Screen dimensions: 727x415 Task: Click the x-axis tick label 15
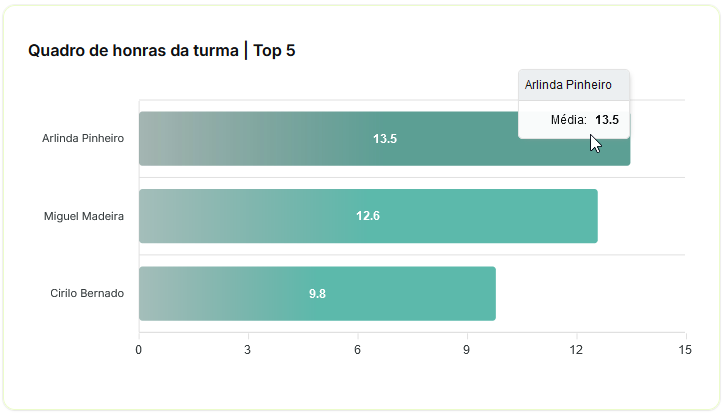pos(685,350)
